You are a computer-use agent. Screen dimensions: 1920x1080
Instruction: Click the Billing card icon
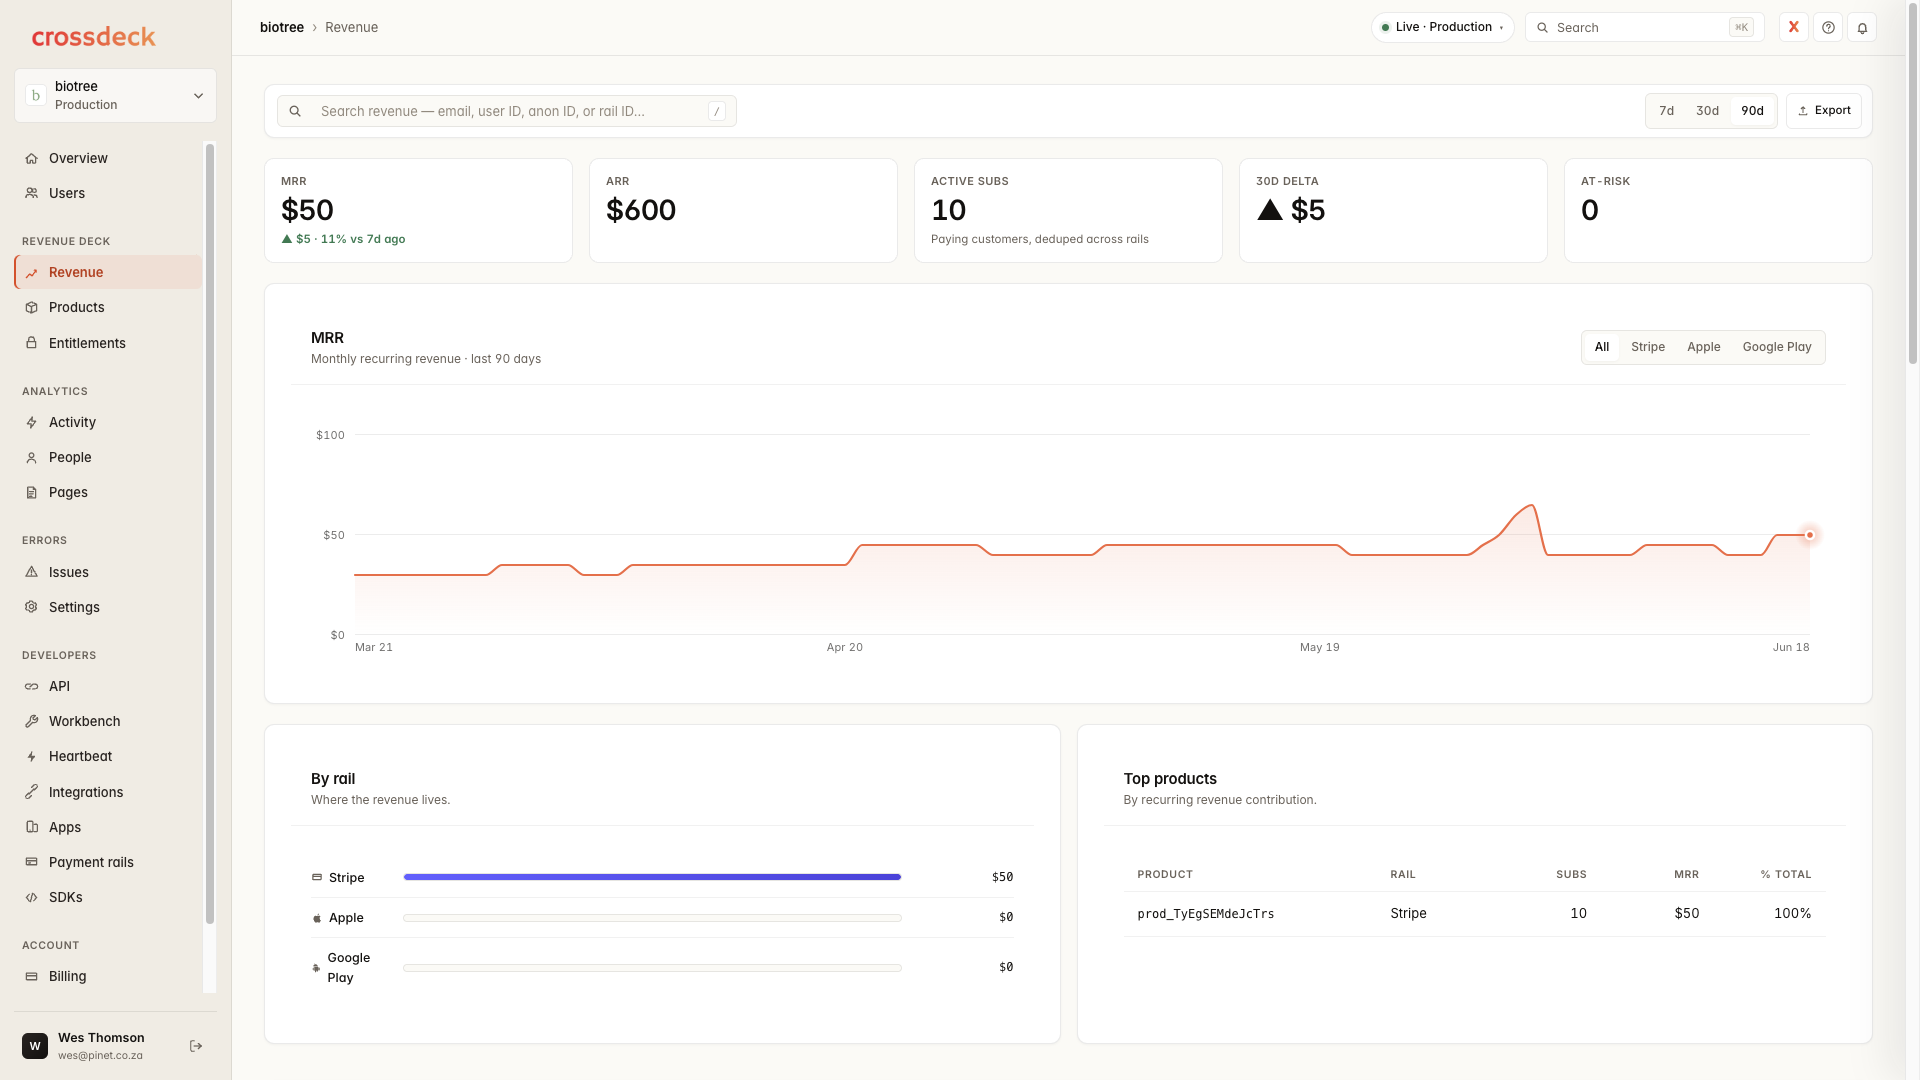pos(31,977)
